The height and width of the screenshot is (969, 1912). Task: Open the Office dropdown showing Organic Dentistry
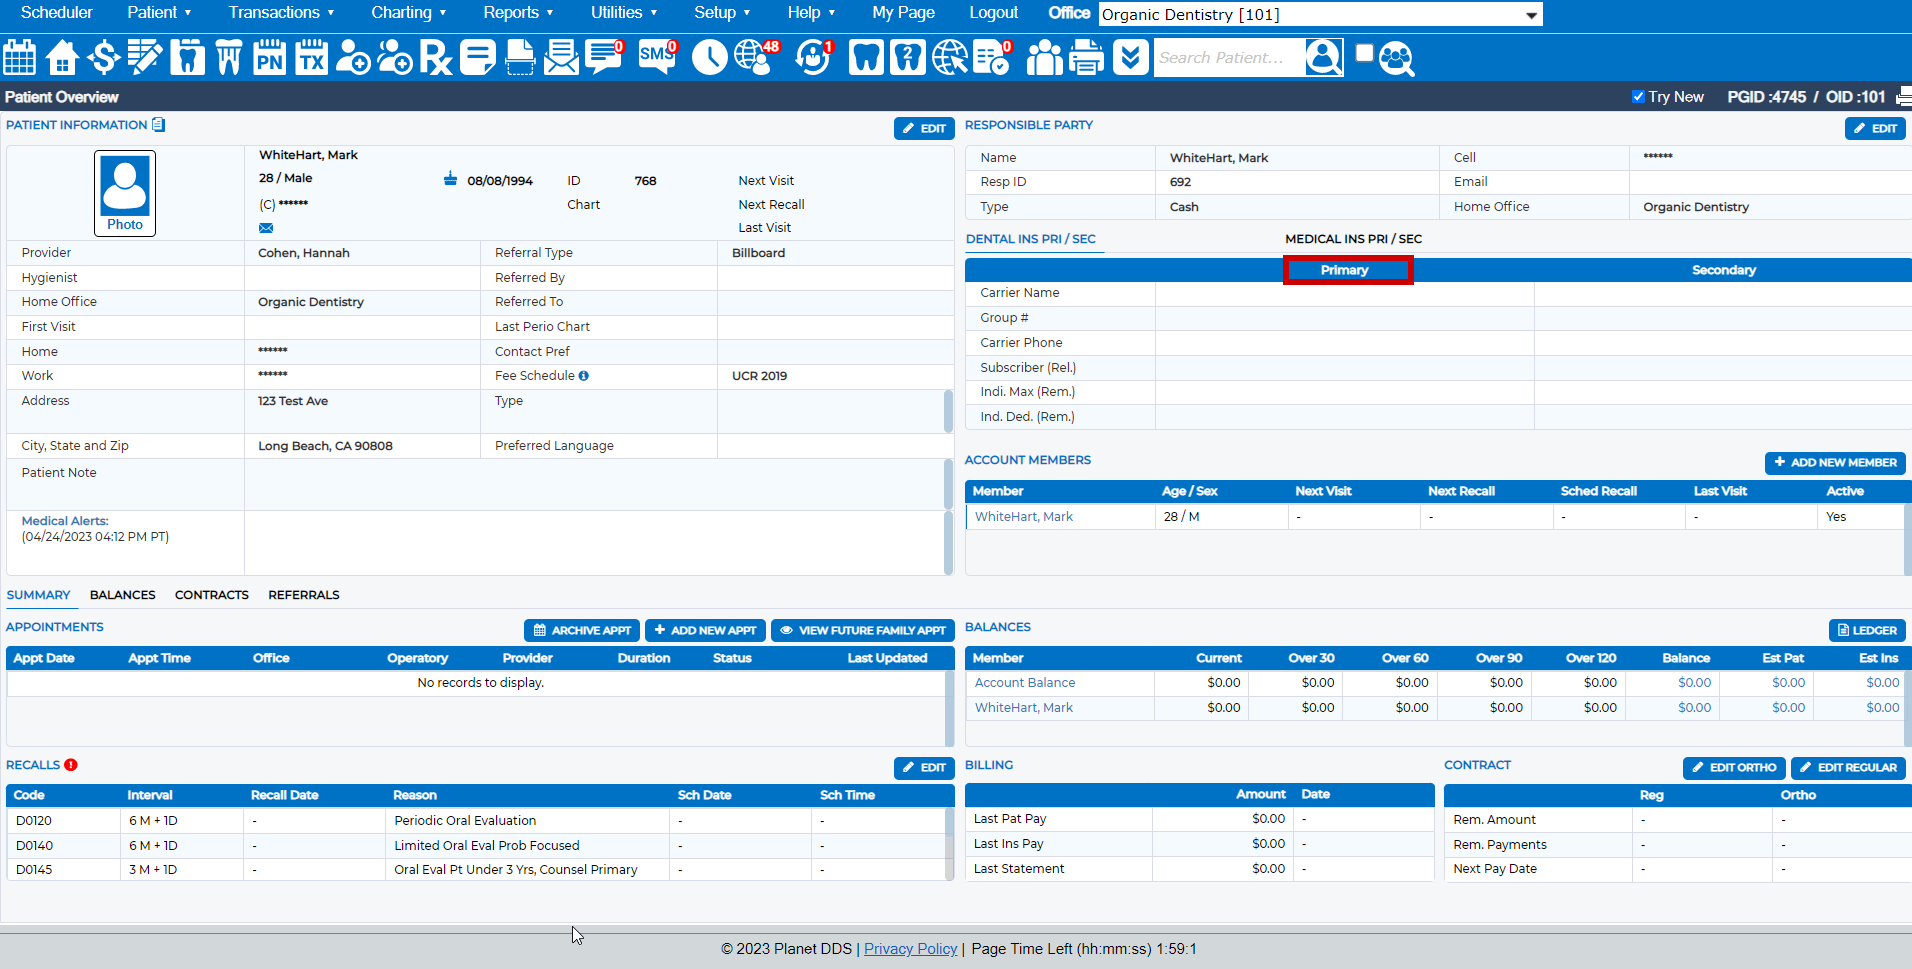[x=1318, y=14]
